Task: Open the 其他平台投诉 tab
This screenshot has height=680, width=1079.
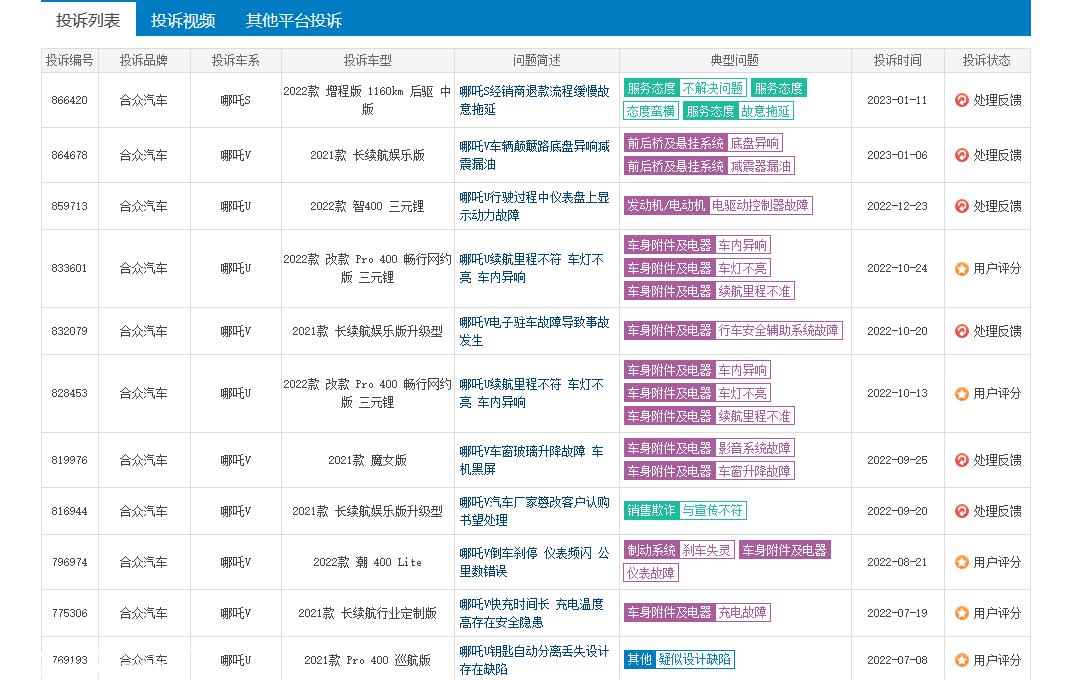Action: (294, 21)
